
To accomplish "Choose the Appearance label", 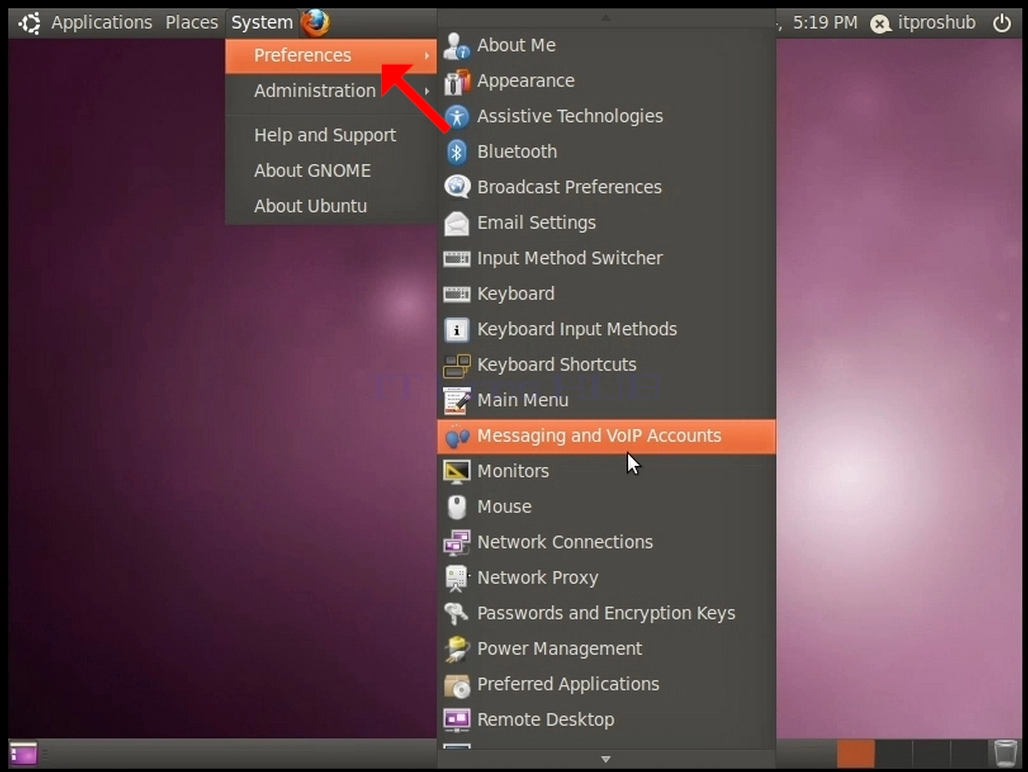I will [526, 81].
